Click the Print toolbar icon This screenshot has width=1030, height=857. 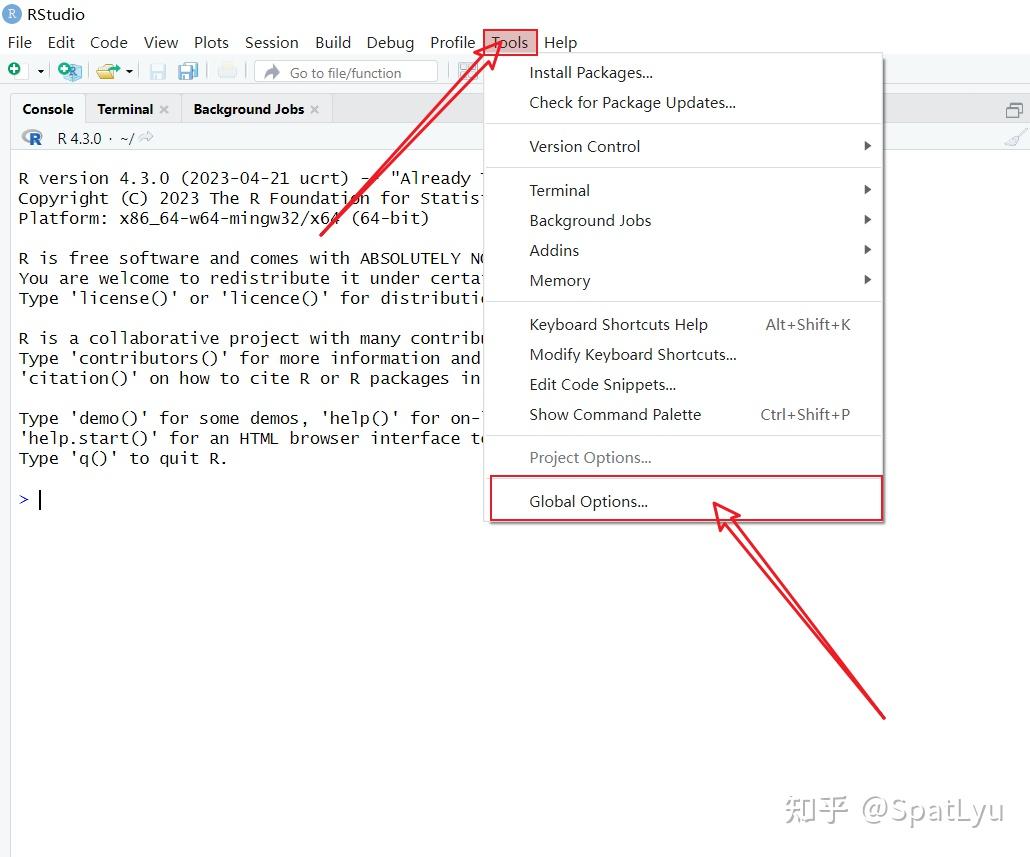(227, 71)
